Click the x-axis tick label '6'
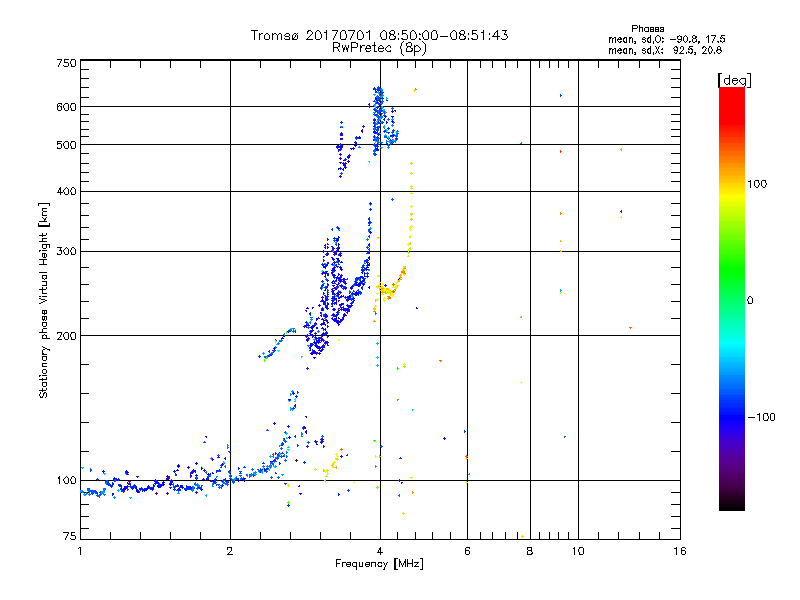The height and width of the screenshot is (600, 800). coord(467,551)
